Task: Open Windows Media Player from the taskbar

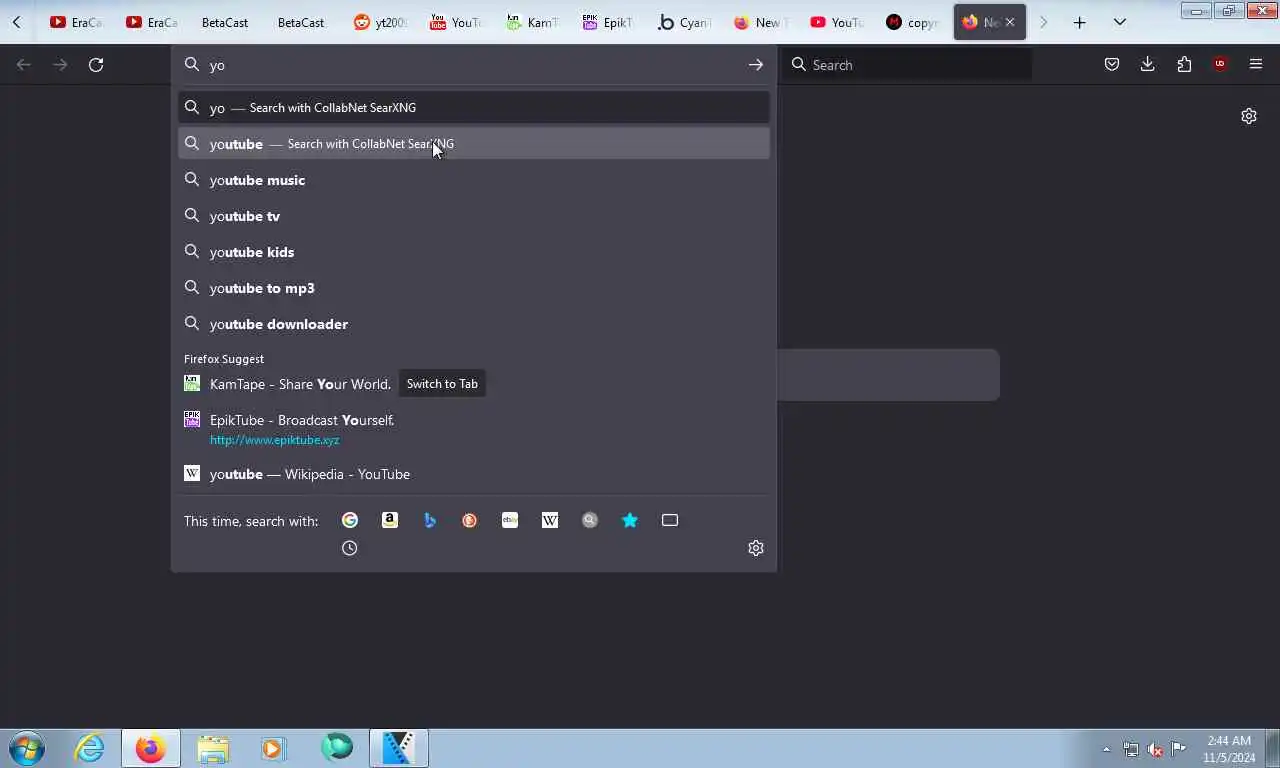Action: tap(273, 748)
